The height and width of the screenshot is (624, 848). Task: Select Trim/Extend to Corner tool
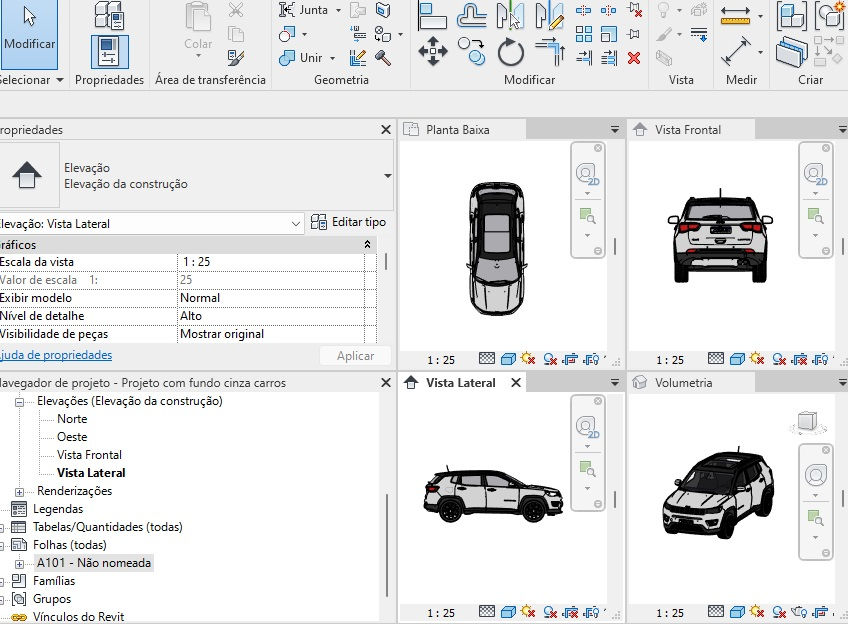(549, 51)
